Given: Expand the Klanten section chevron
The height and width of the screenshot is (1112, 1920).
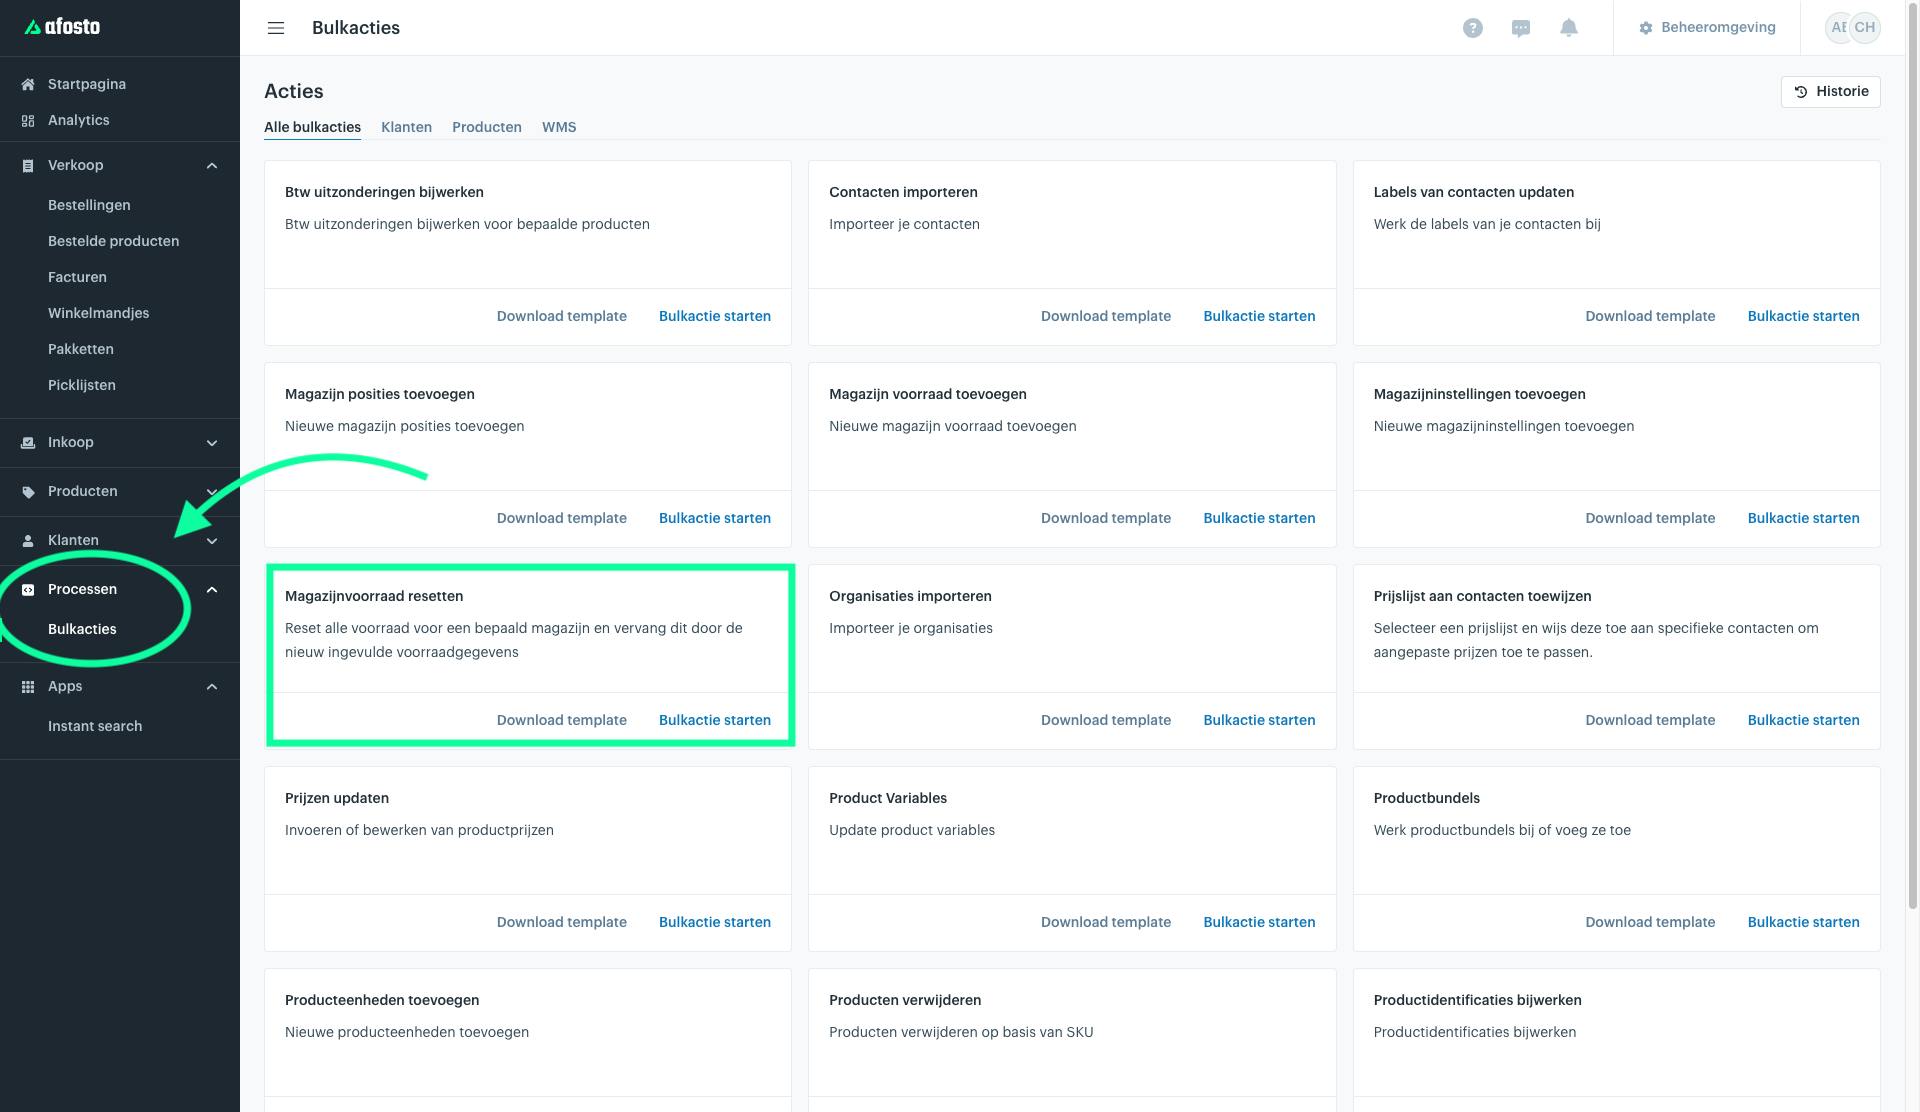Looking at the screenshot, I should (x=212, y=540).
